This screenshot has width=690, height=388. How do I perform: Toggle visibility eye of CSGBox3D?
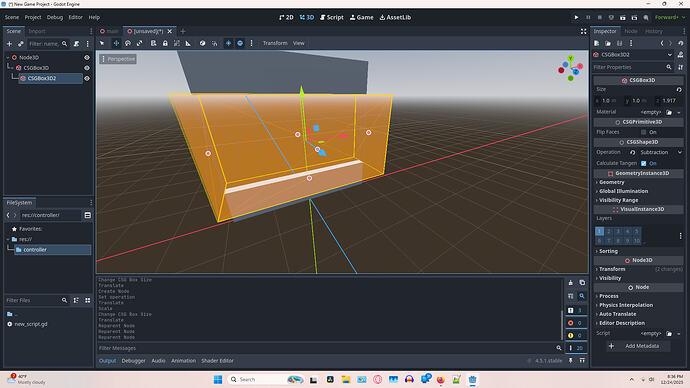87,68
